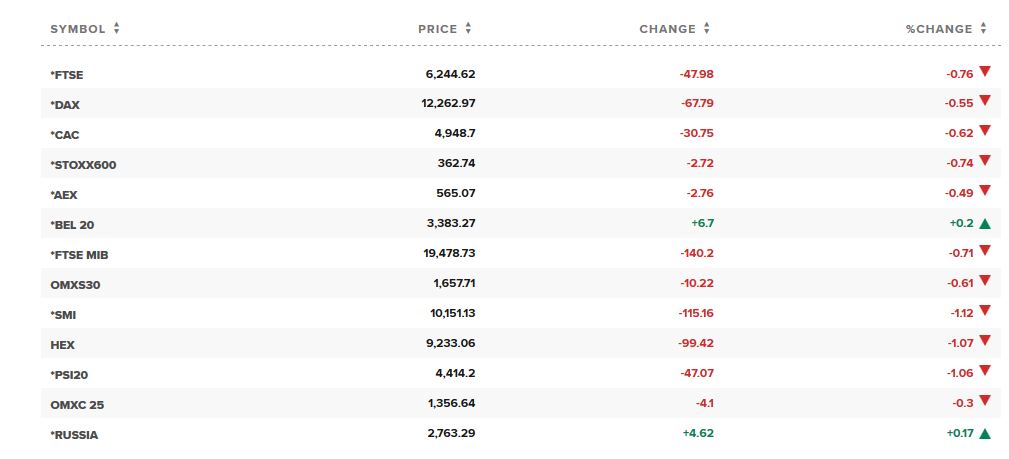Open the *CAC index quote
The height and width of the screenshot is (459, 1009).
65,135
